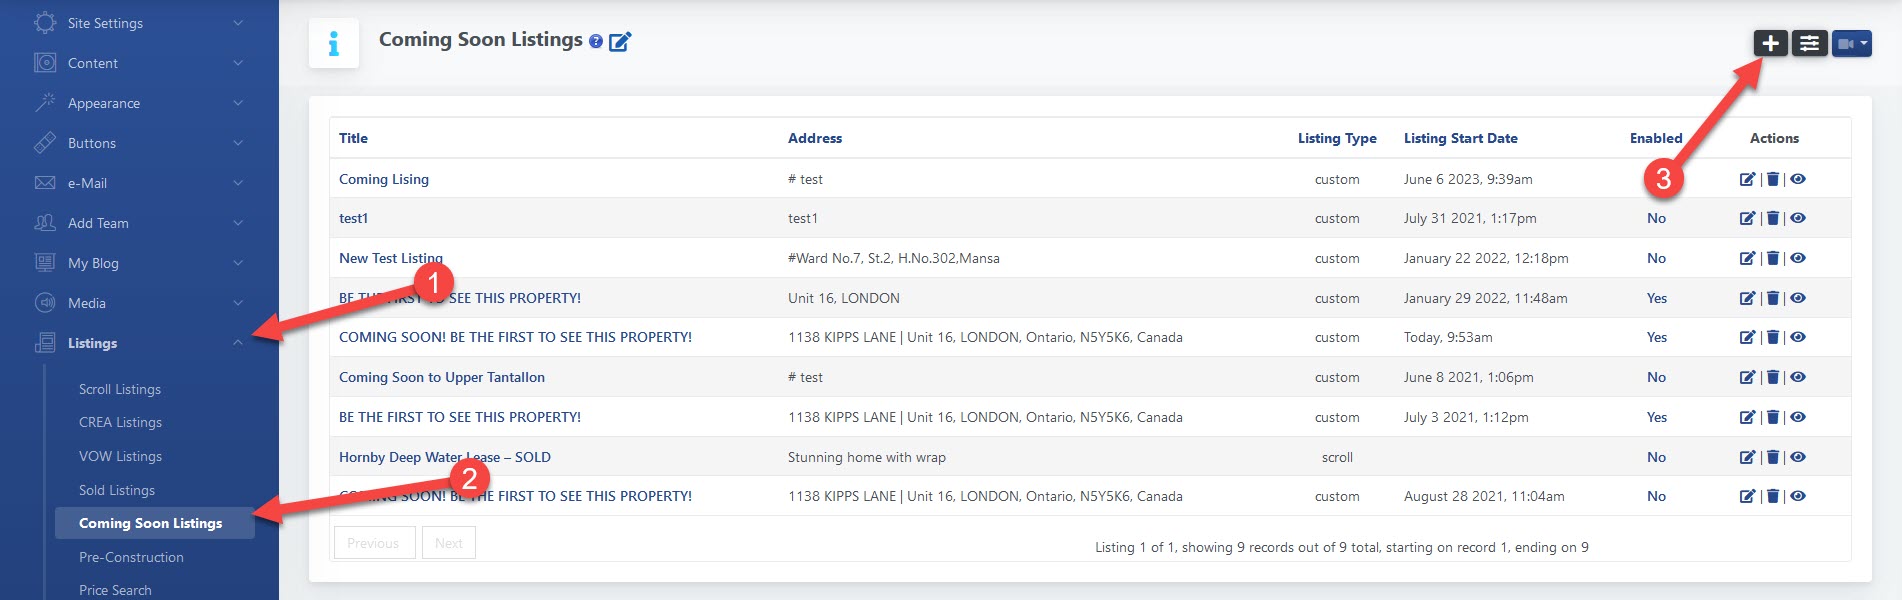Select CREA Listings submenu item
This screenshot has width=1902, height=600.
click(x=120, y=422)
